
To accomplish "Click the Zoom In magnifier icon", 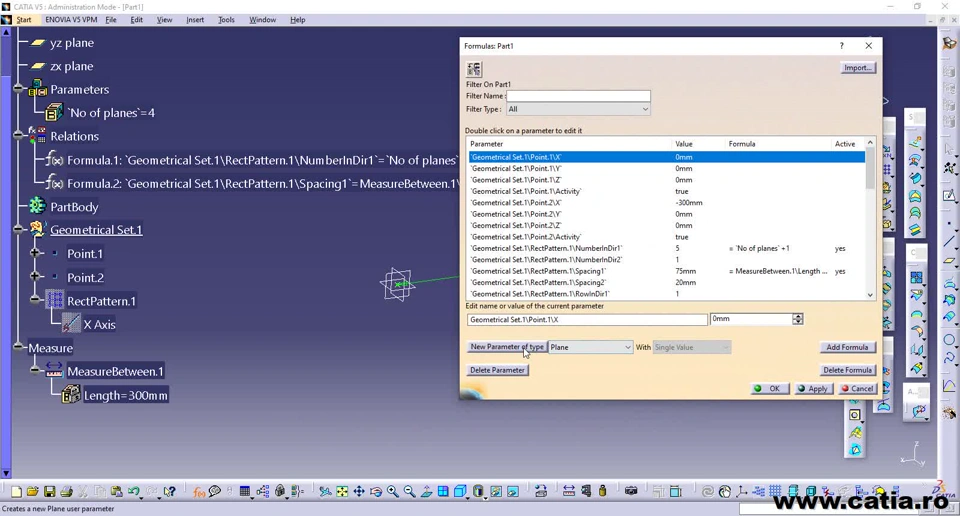I will (392, 492).
